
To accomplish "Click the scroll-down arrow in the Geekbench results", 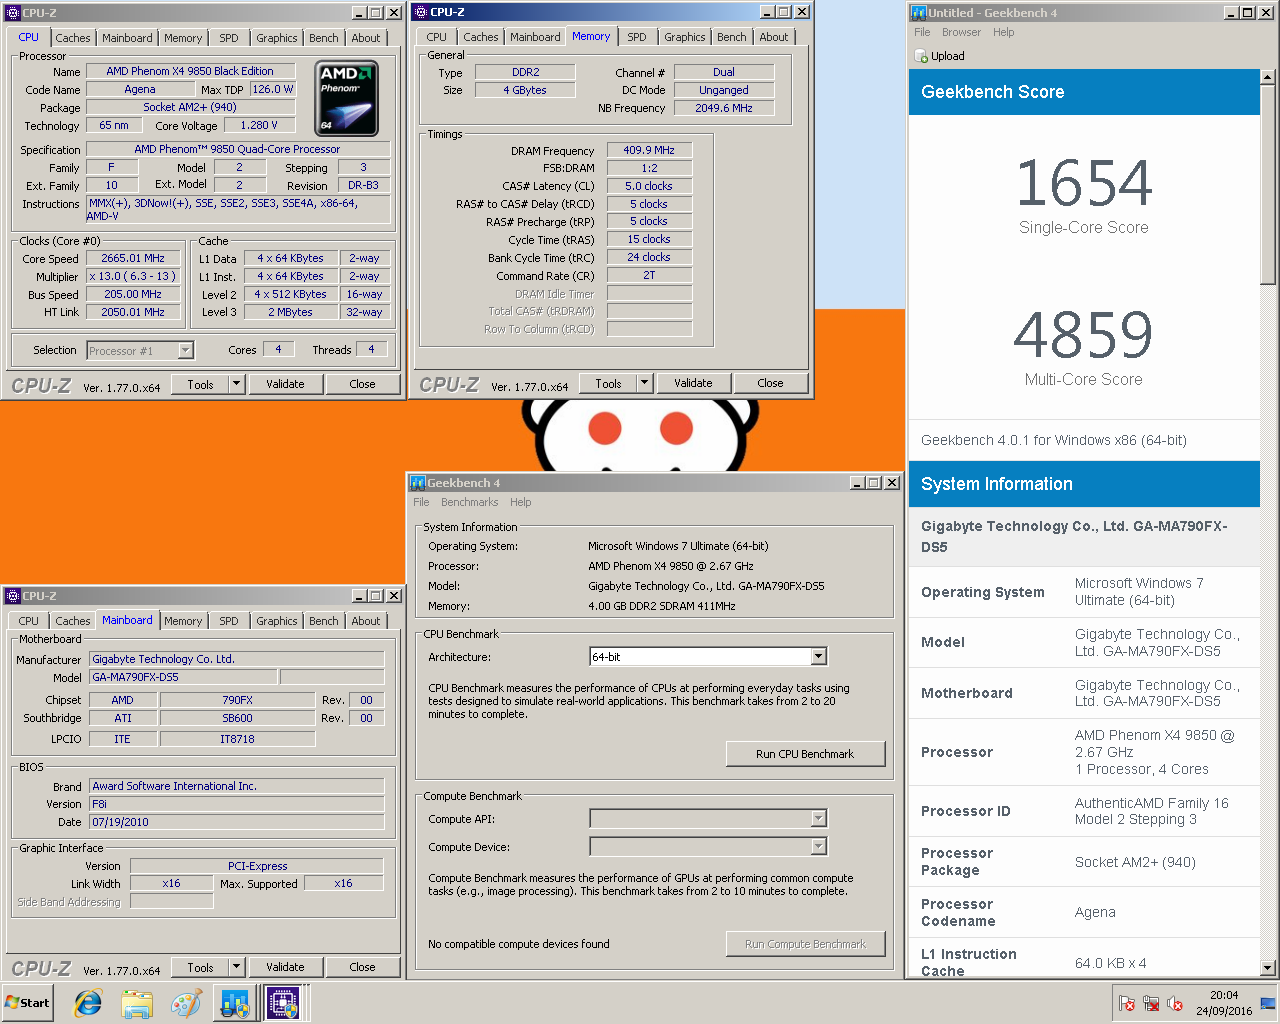I will click(1268, 967).
